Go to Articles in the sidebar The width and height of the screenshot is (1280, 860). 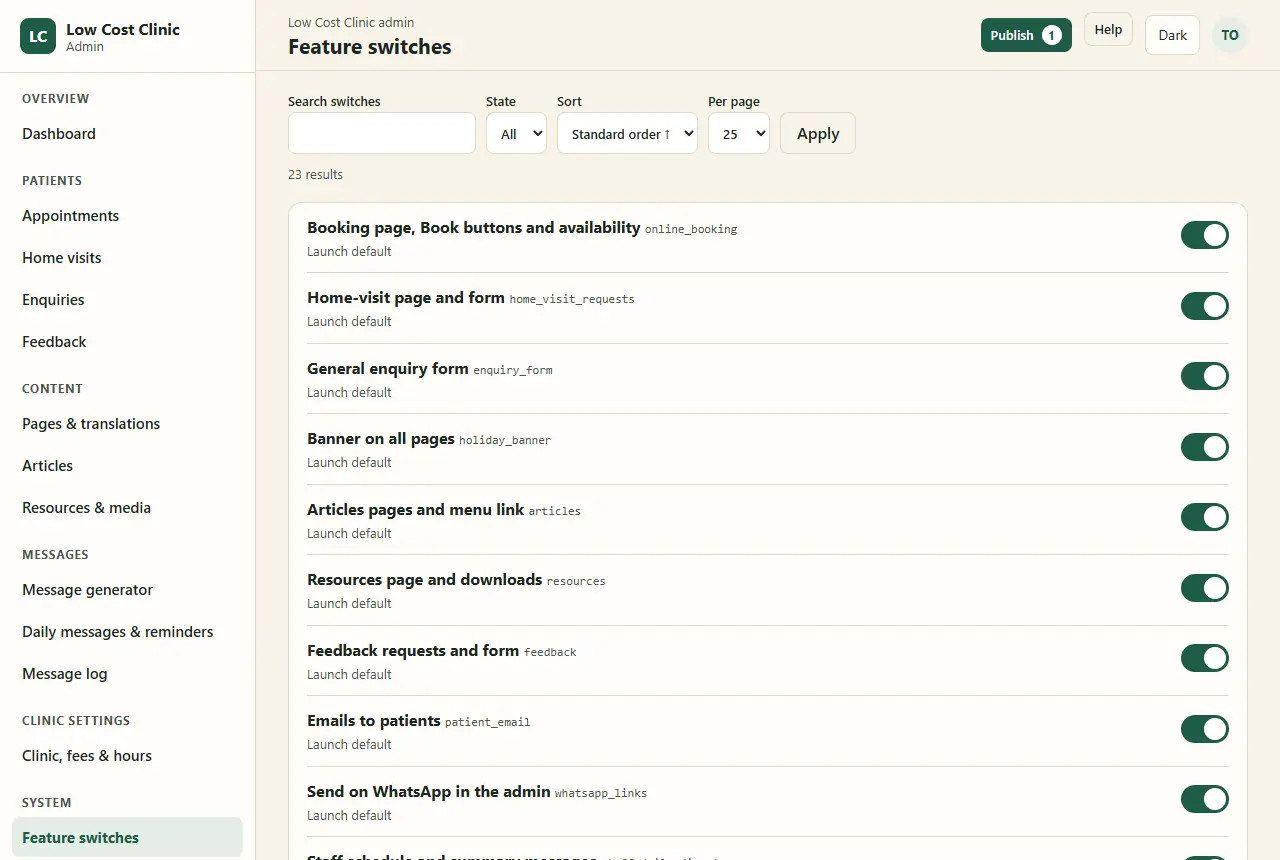(127, 466)
